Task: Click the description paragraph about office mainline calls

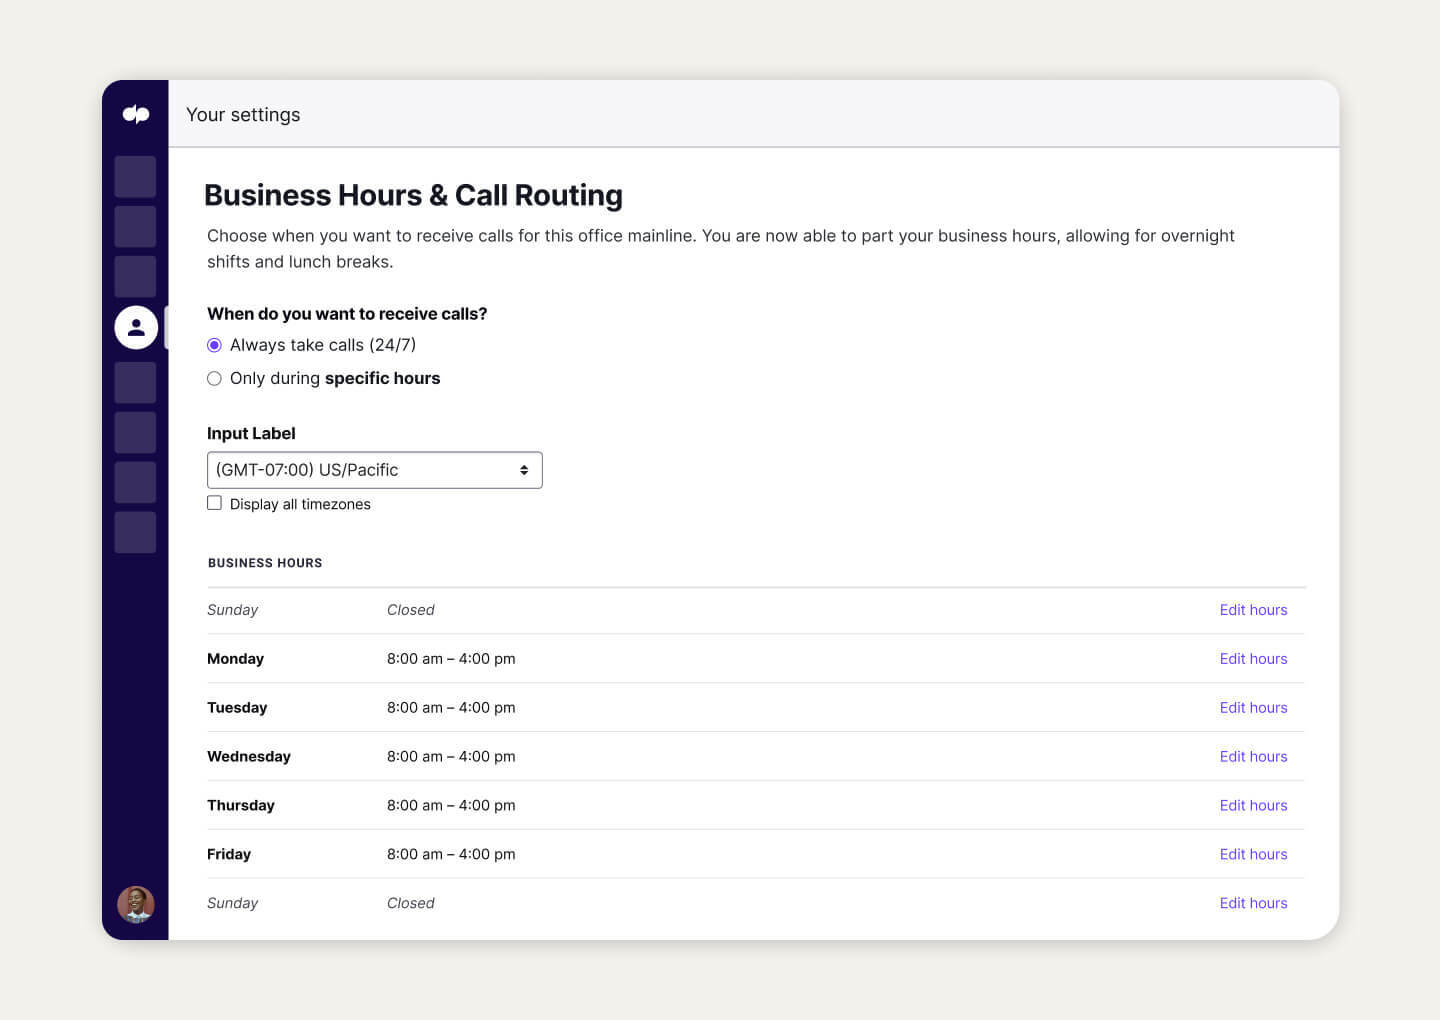Action: (720, 249)
